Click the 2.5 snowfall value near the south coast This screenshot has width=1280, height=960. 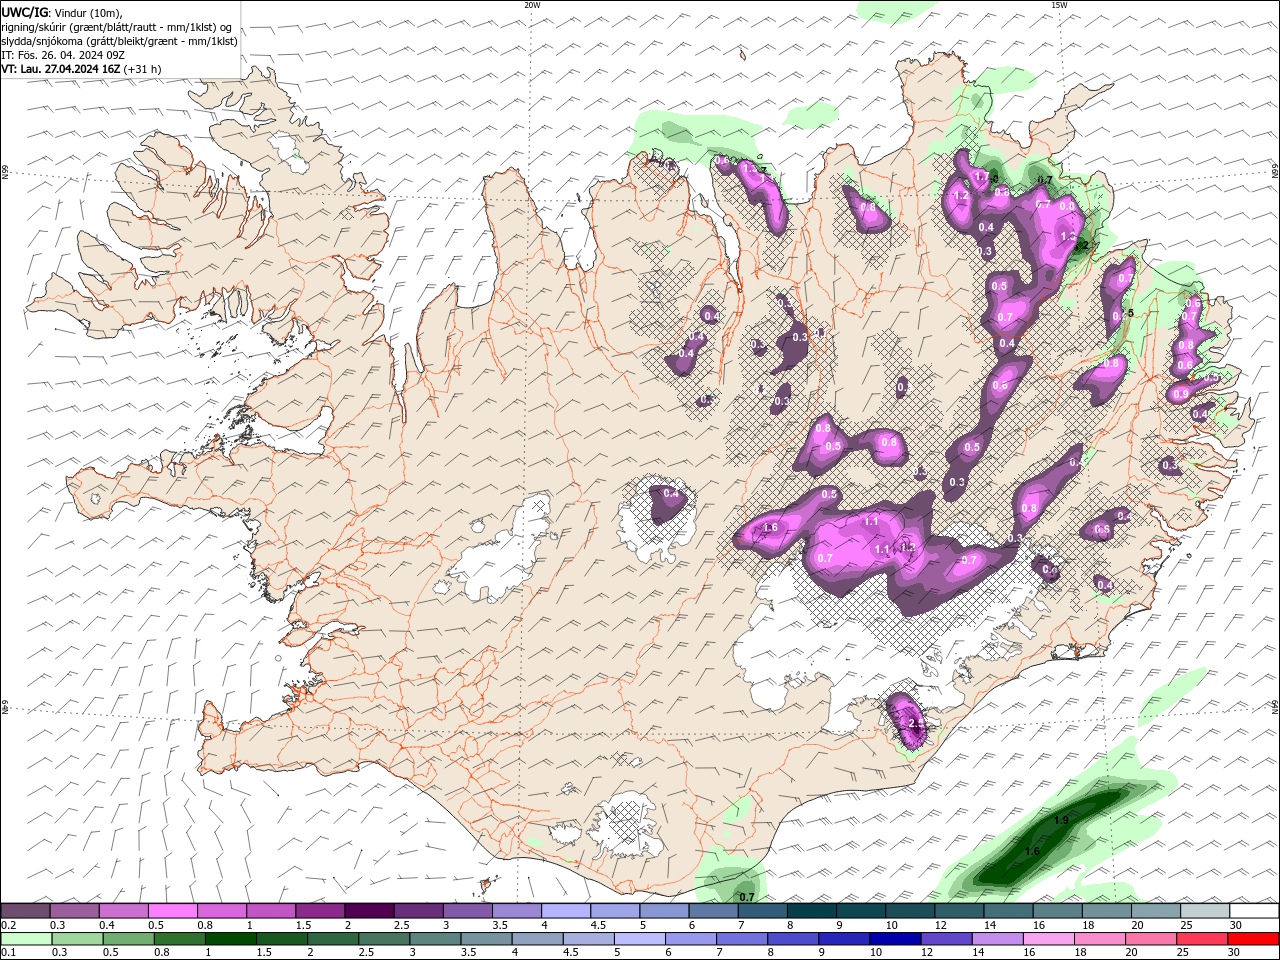(914, 723)
